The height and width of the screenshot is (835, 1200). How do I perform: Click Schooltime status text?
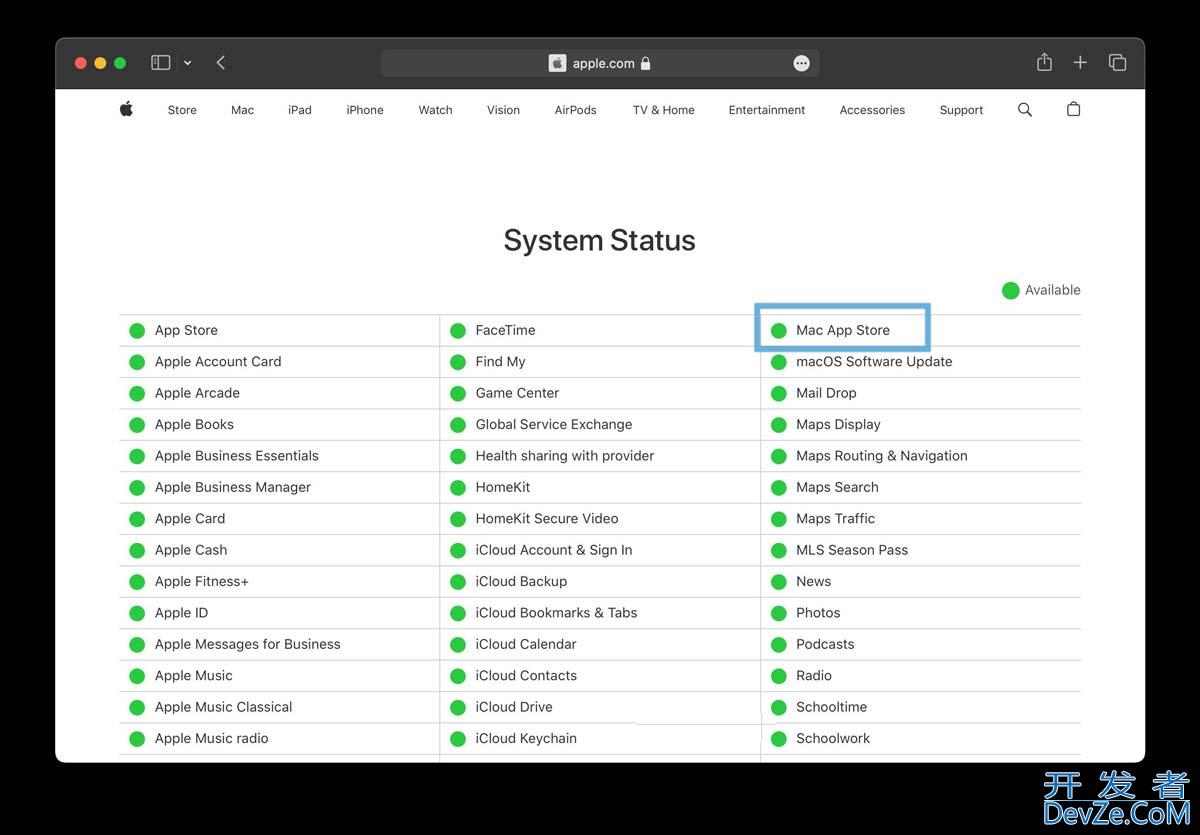[x=831, y=706]
